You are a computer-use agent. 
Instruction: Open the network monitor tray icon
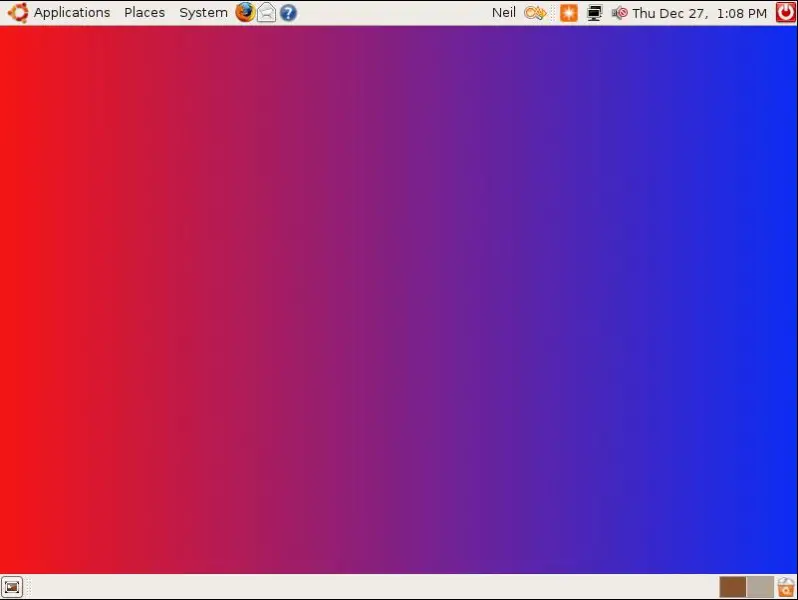(595, 13)
